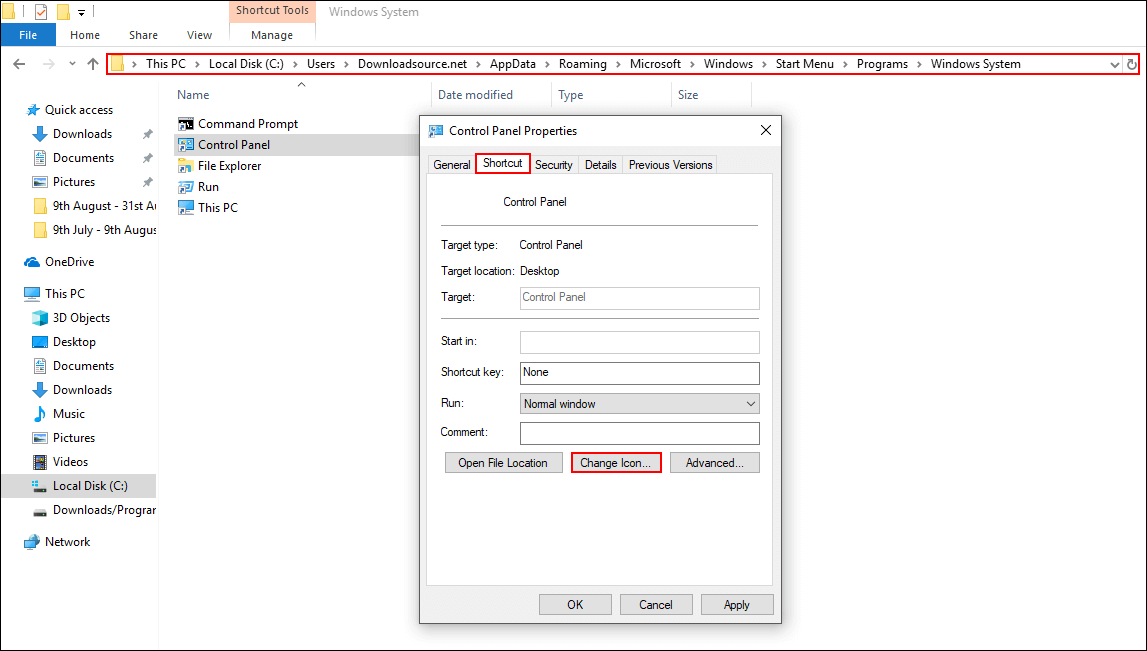Go up one folder level
The image size is (1147, 651).
pyautogui.click(x=93, y=64)
